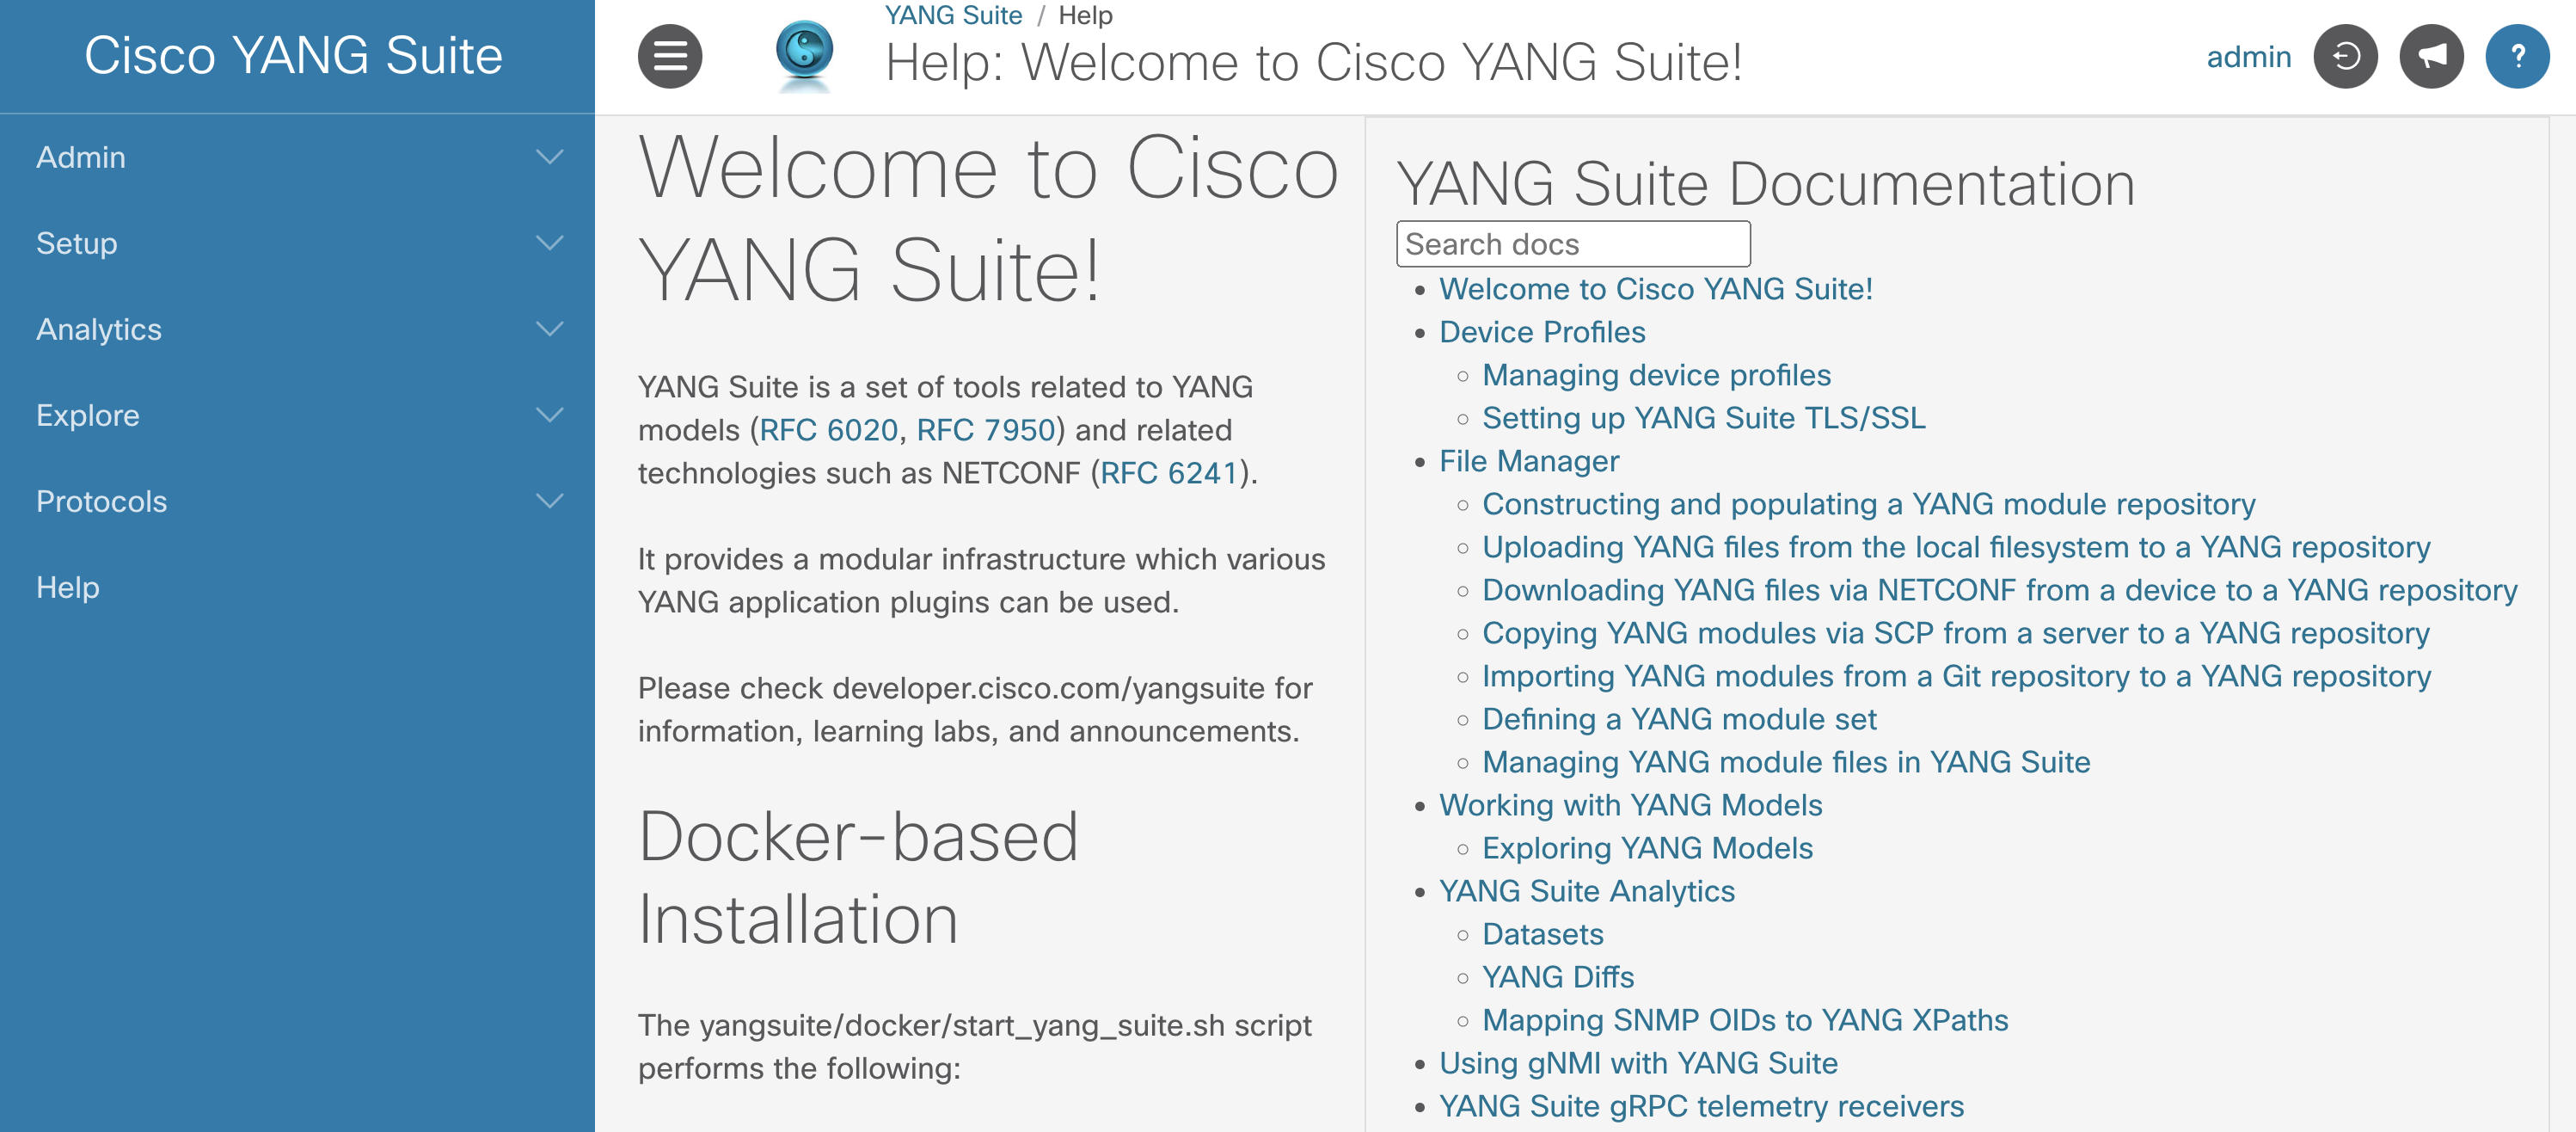Click the YANG Suite yin-yang logo

click(x=806, y=55)
